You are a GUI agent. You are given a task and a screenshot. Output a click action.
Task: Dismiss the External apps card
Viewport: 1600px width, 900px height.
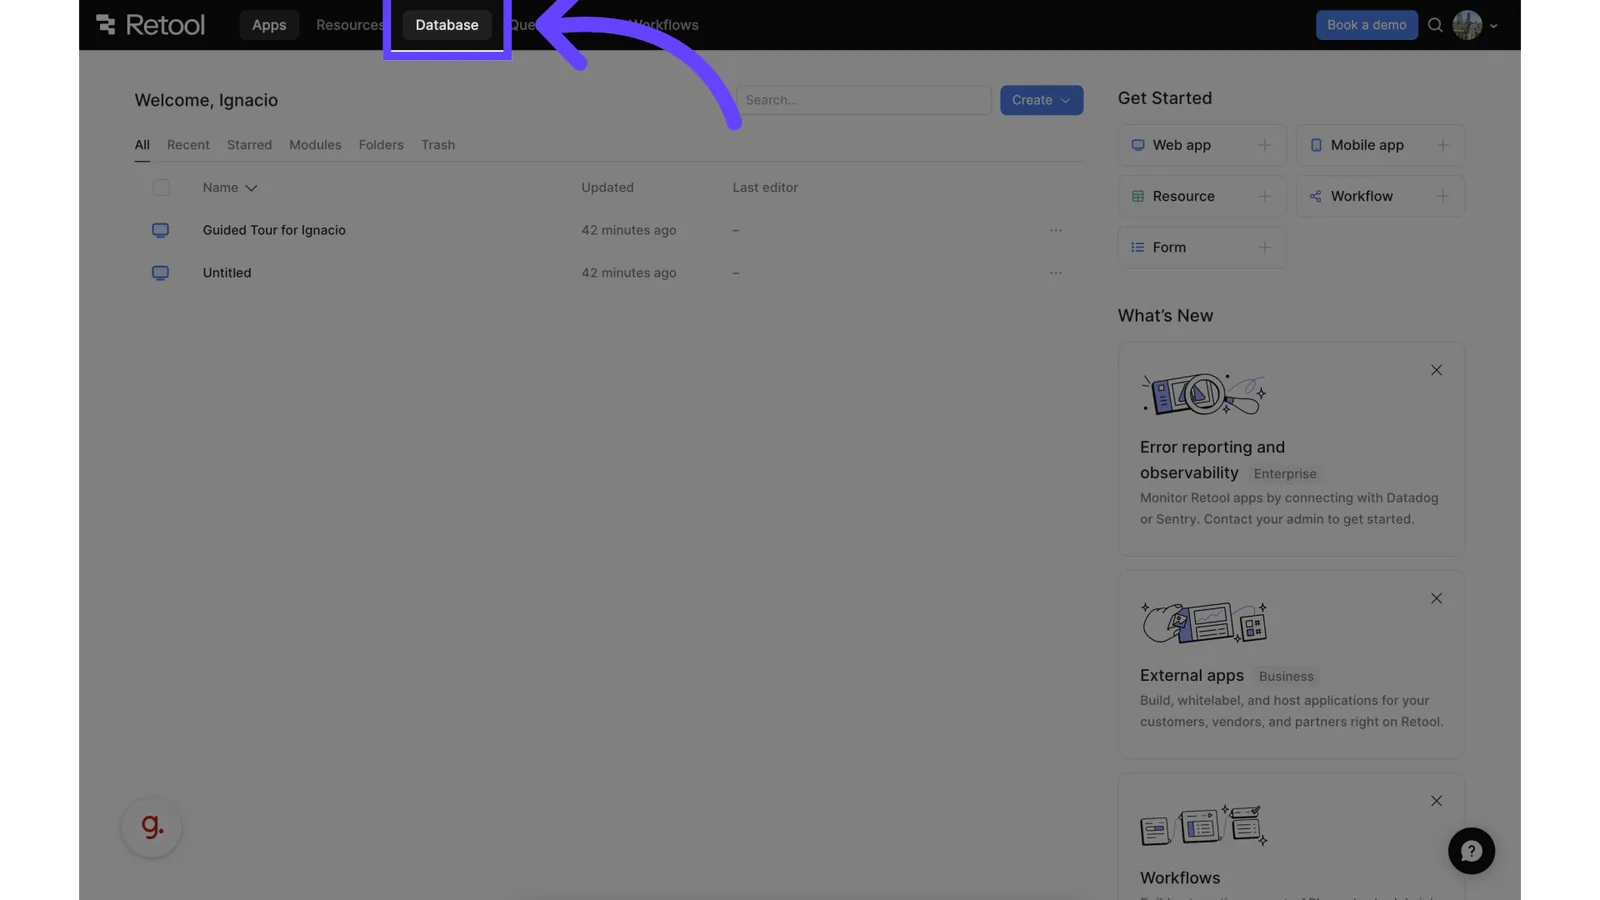[x=1436, y=598]
